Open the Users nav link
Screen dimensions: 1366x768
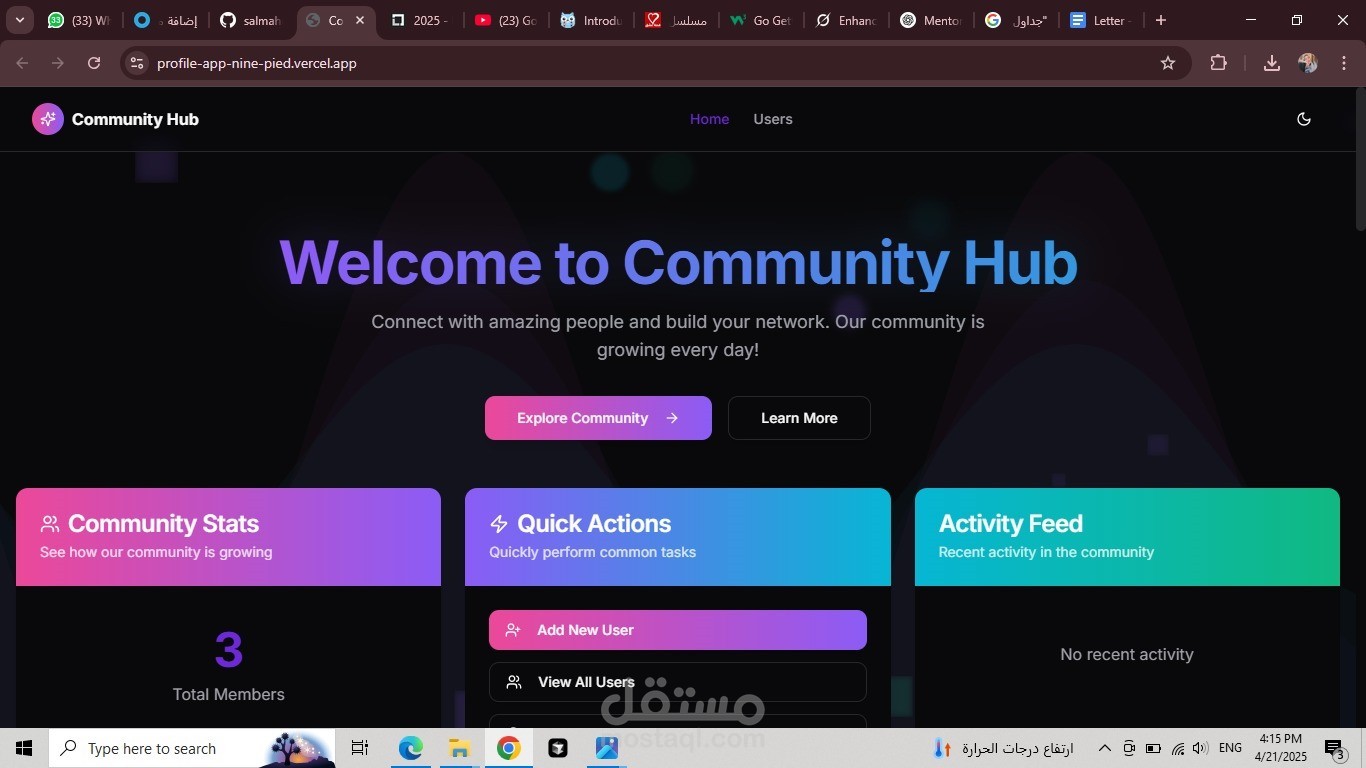pos(773,119)
